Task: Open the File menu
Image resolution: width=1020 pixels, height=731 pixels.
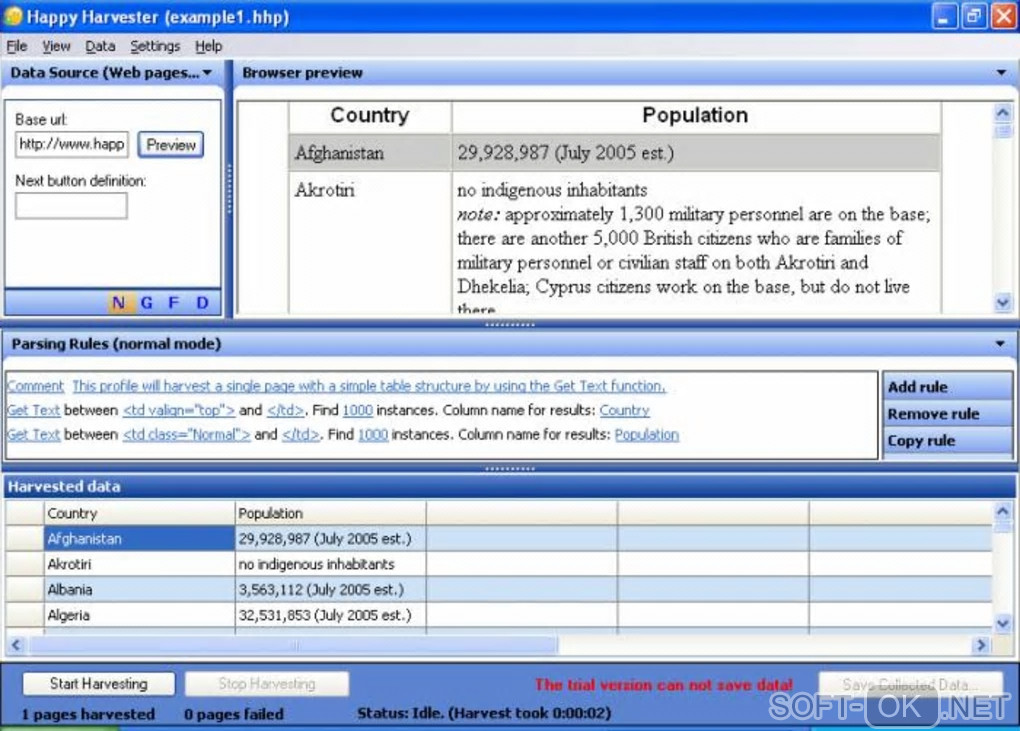Action: [17, 46]
